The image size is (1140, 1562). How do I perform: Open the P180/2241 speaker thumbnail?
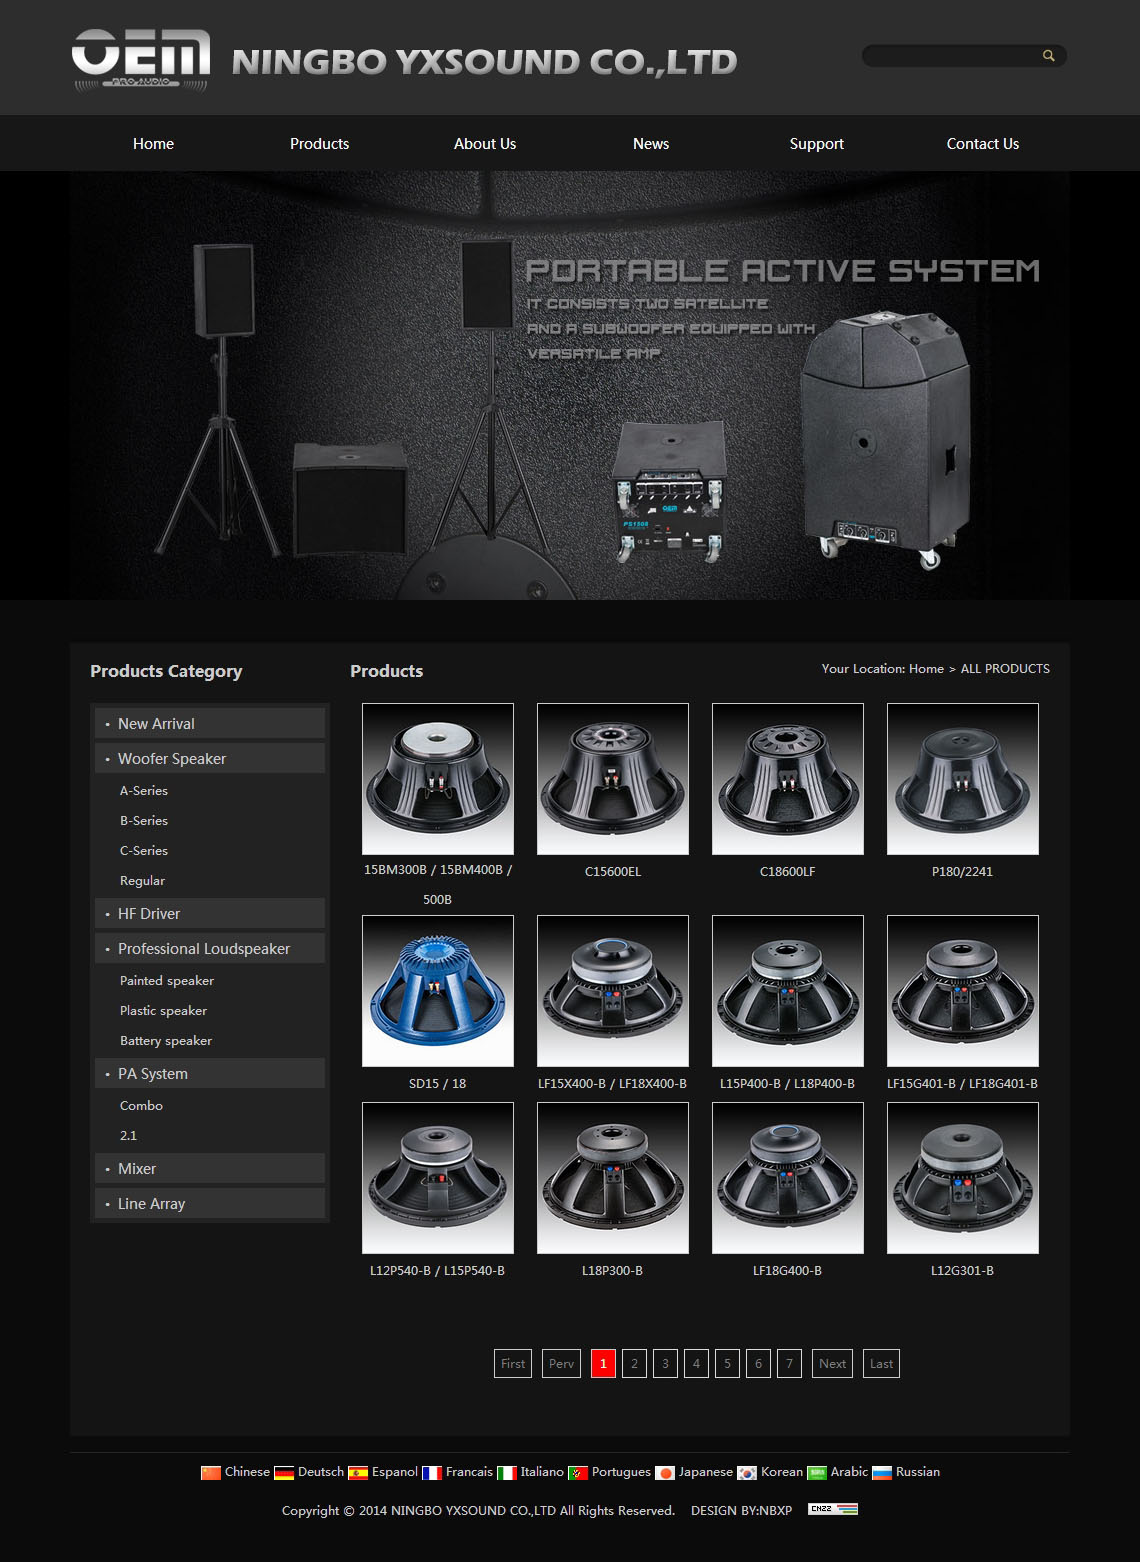(963, 779)
